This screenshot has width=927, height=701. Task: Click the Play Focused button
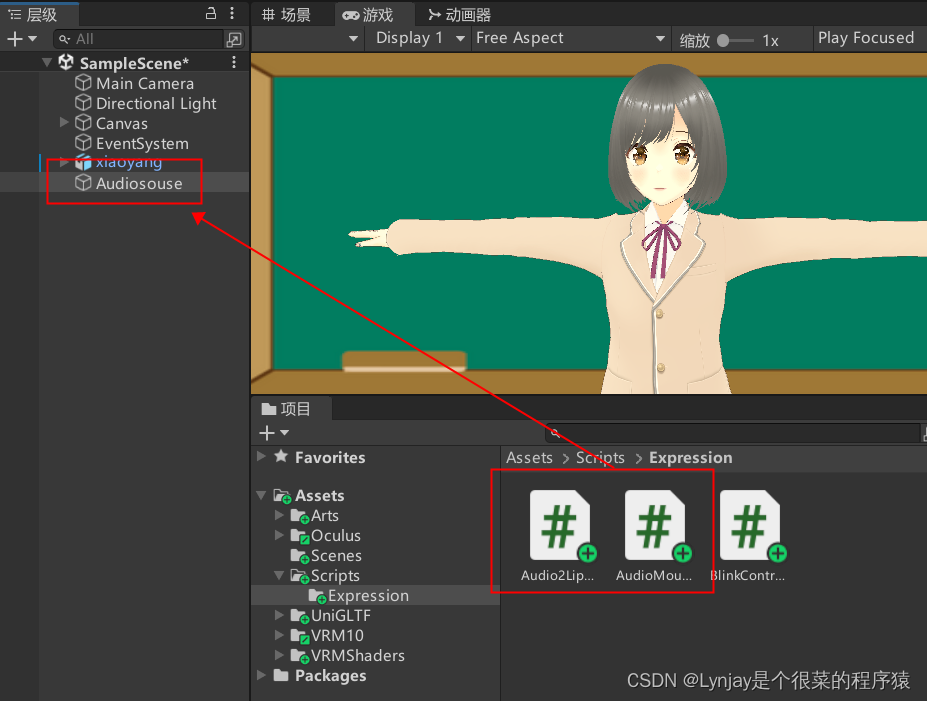click(x=866, y=38)
